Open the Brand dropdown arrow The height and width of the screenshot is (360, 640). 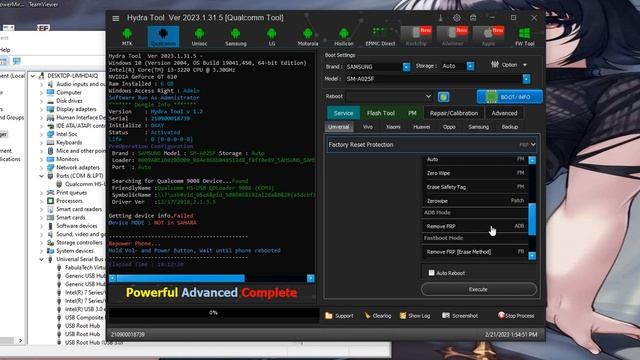click(x=406, y=67)
